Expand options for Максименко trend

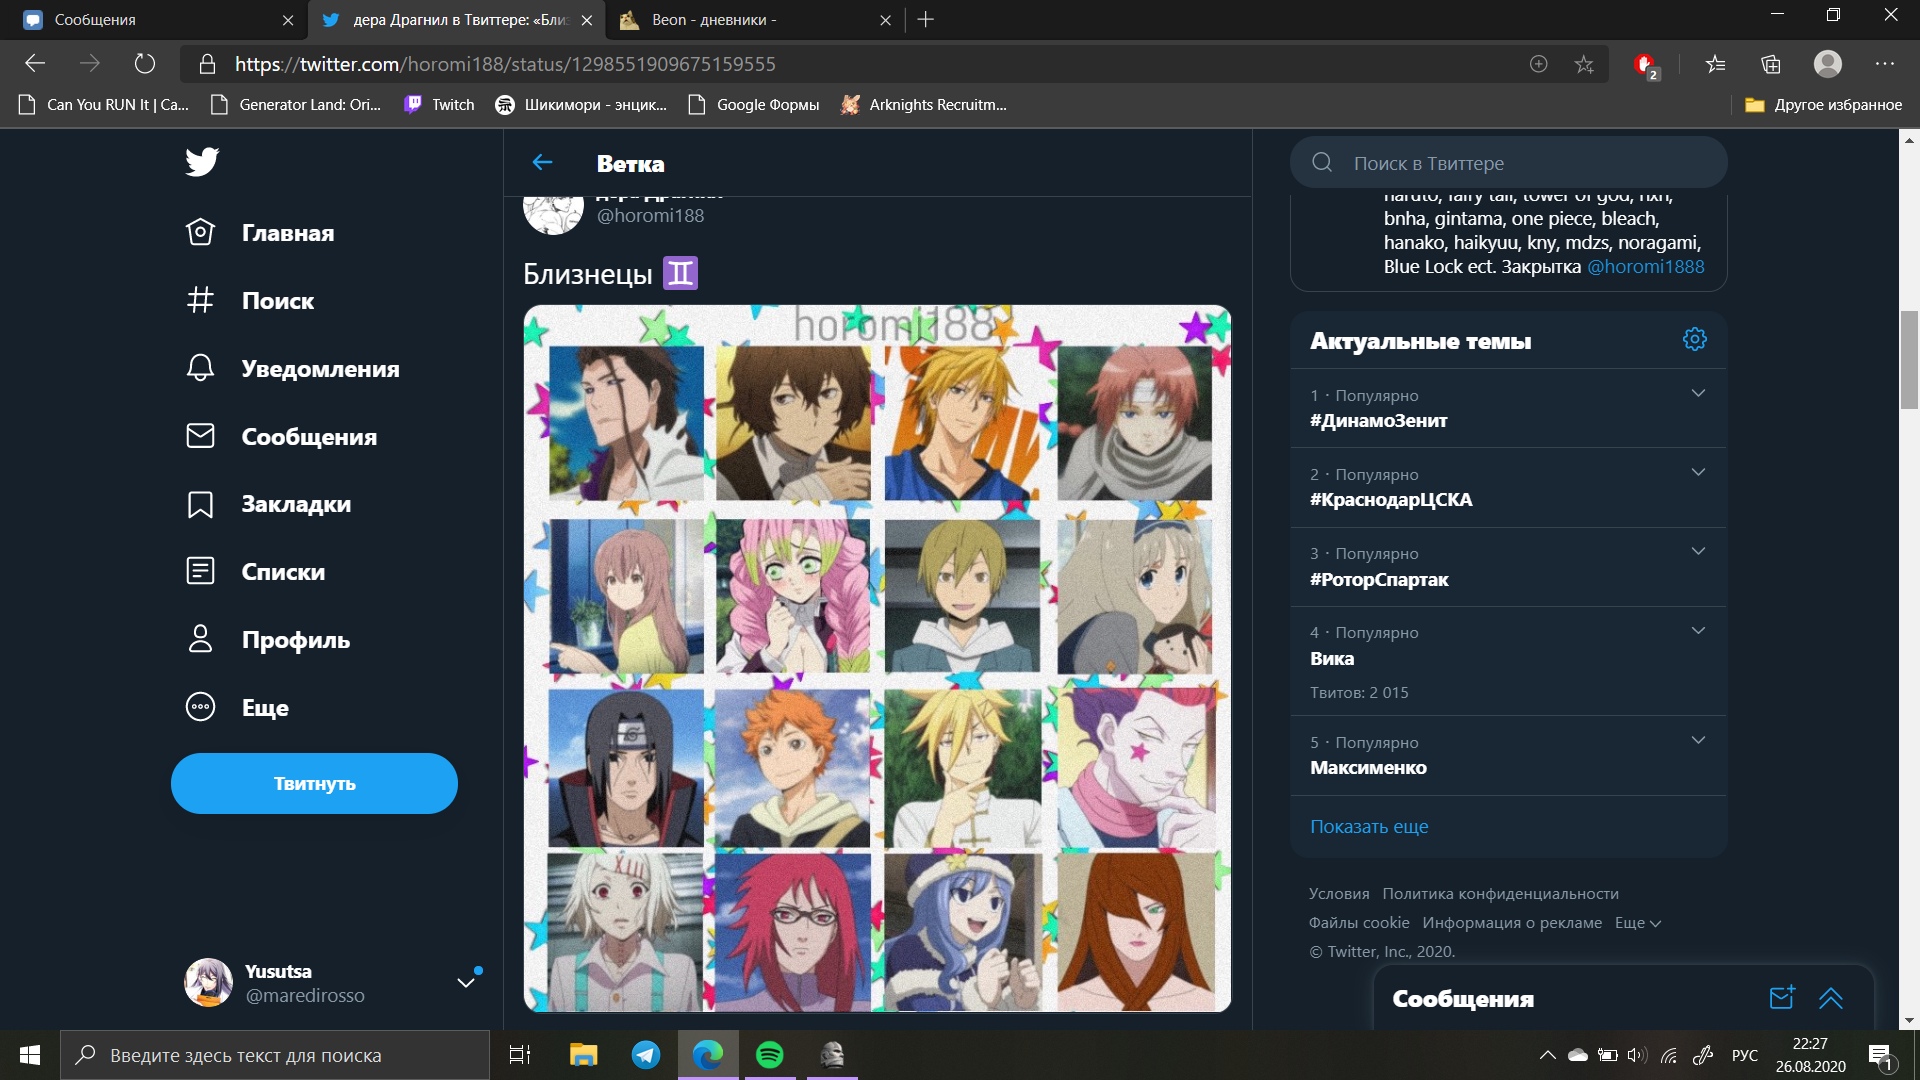pyautogui.click(x=1698, y=740)
